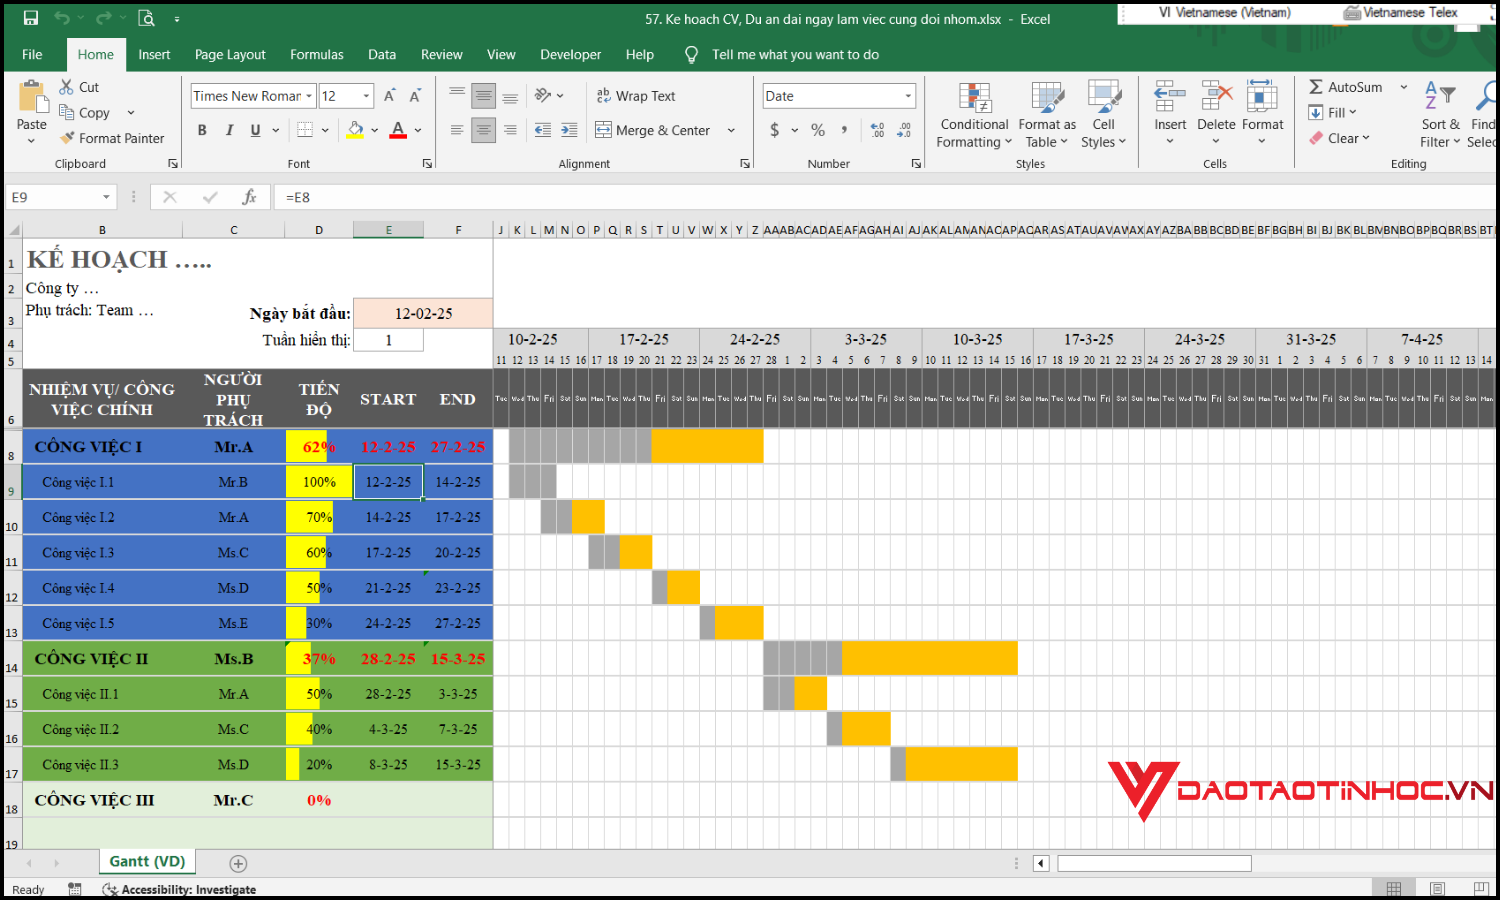Select the Gantt (VD) sheet tab
1500x900 pixels.
point(147,861)
